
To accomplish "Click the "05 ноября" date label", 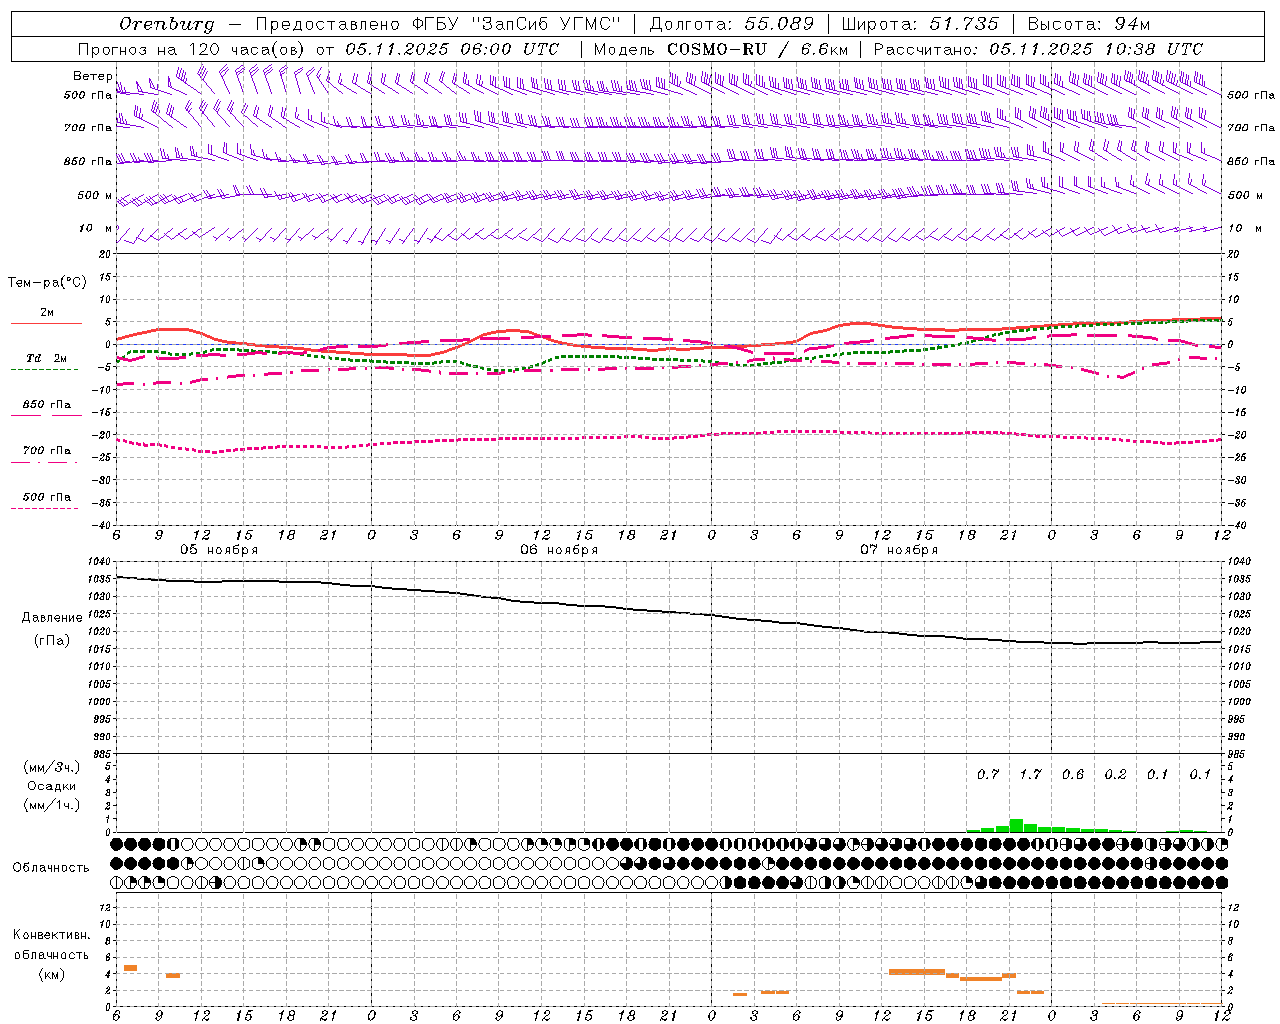I will [x=219, y=550].
